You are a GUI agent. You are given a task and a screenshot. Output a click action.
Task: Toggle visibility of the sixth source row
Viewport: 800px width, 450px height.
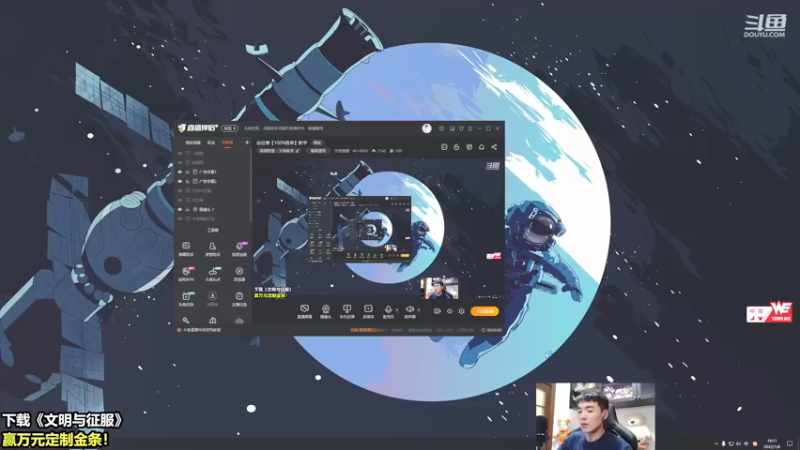pyautogui.click(x=180, y=200)
